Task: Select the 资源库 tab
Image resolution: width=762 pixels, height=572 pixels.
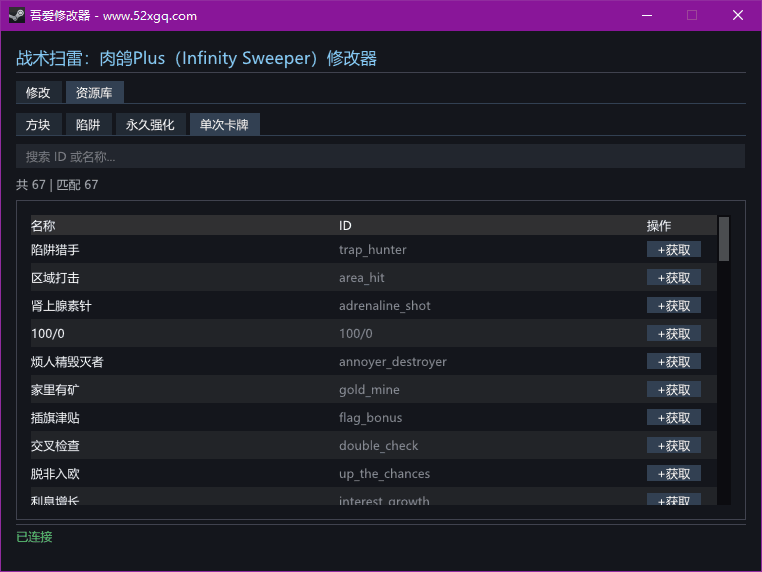Action: point(94,92)
